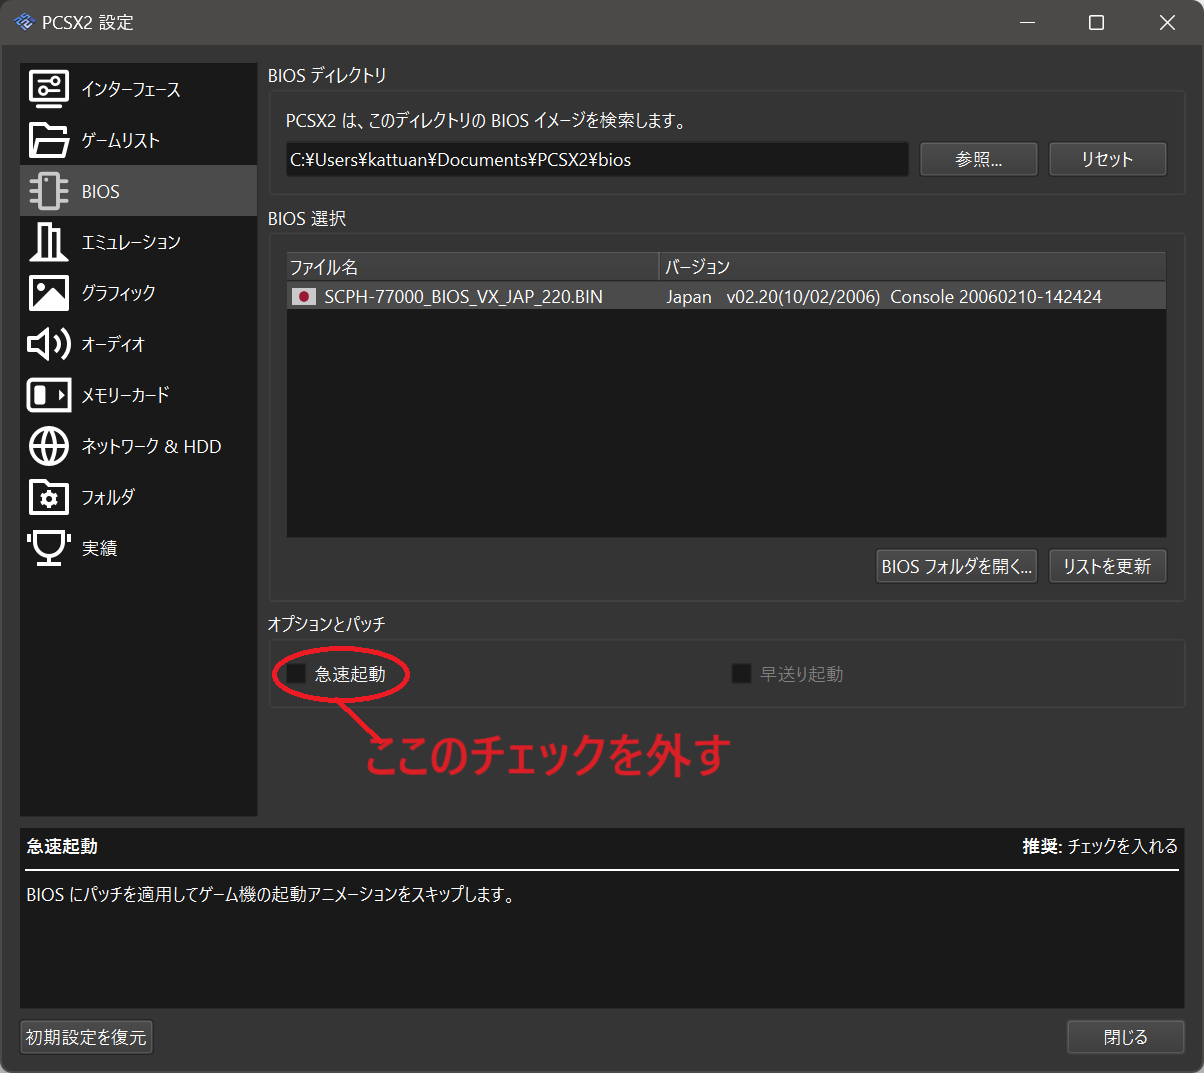Click the BIOS chip icon in sidebar
The image size is (1204, 1073).
click(49, 191)
